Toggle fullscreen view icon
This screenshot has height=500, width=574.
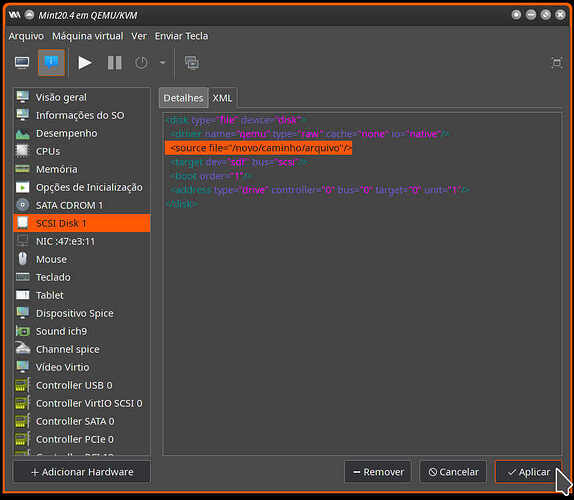[557, 63]
